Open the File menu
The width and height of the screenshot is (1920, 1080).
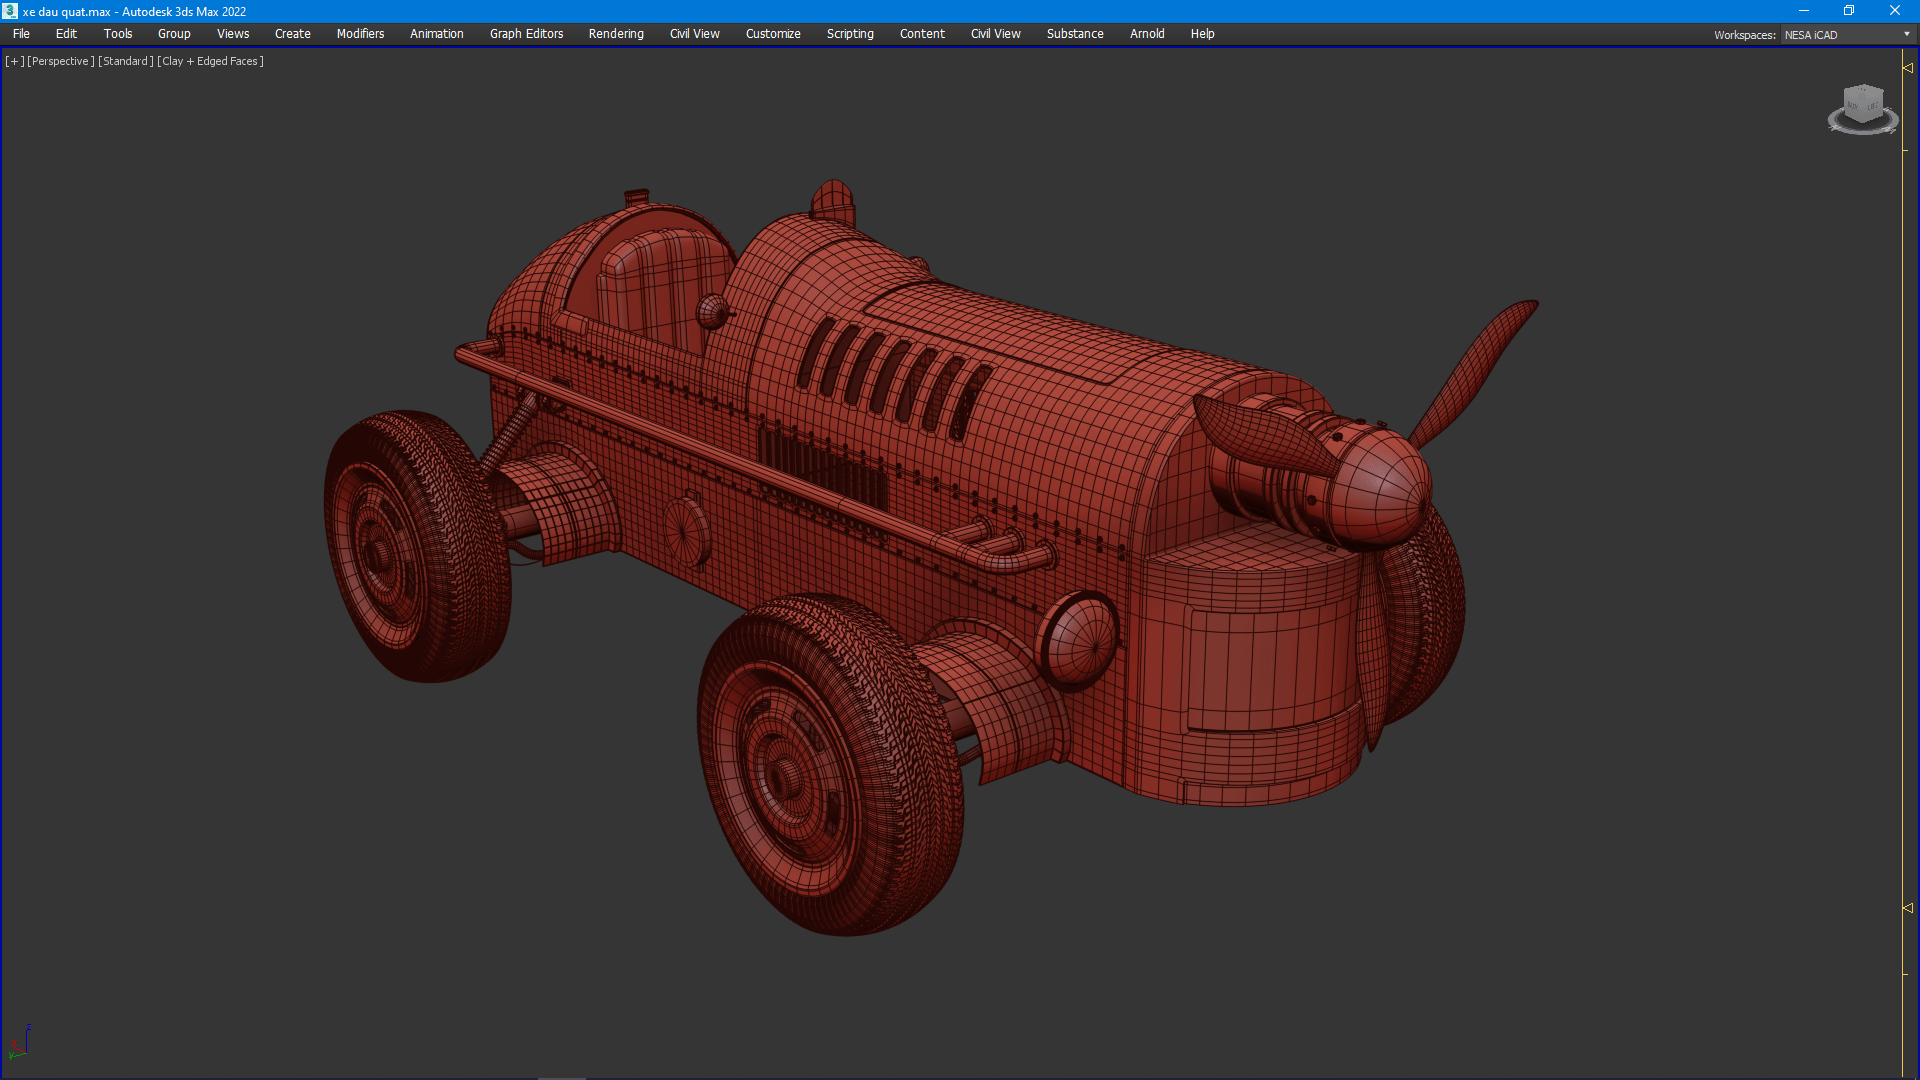pyautogui.click(x=21, y=34)
